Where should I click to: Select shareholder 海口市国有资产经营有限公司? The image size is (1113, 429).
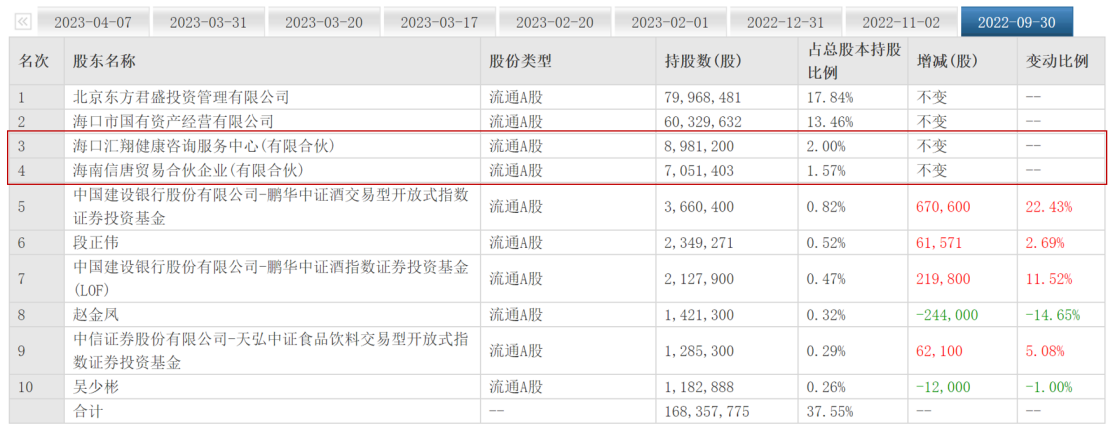[173, 121]
